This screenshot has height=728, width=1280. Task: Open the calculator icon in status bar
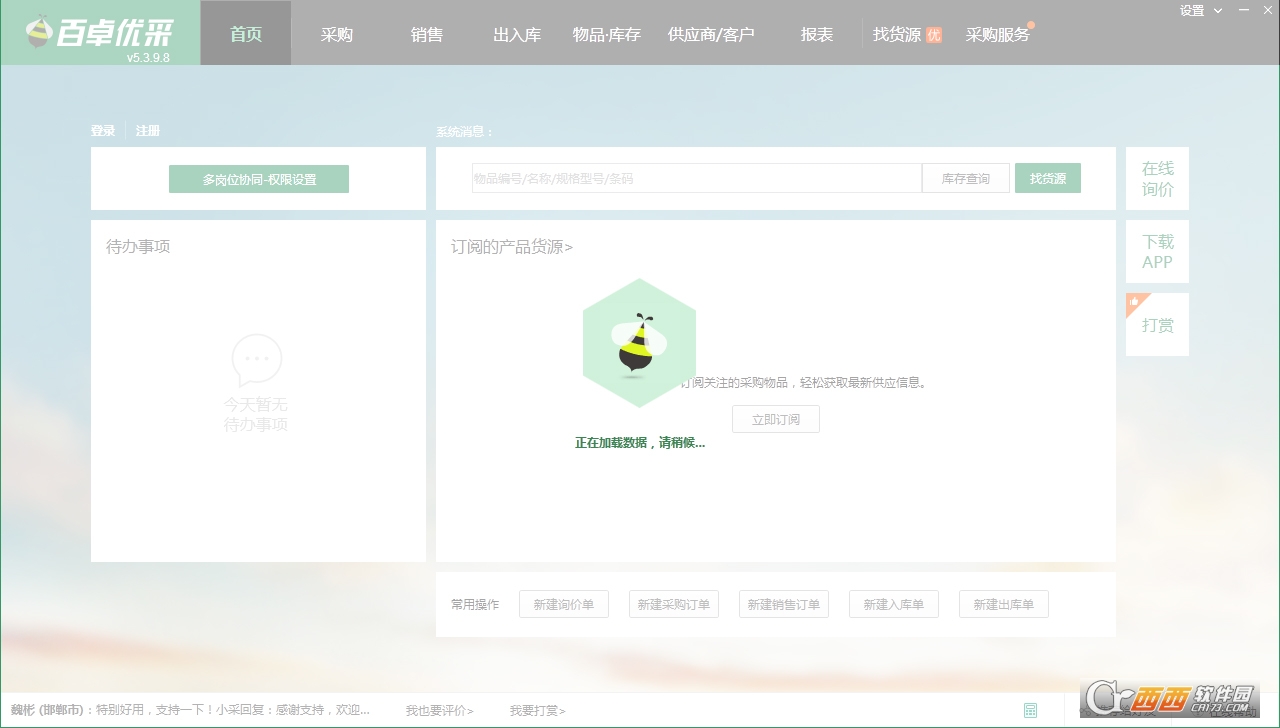[x=1030, y=710]
